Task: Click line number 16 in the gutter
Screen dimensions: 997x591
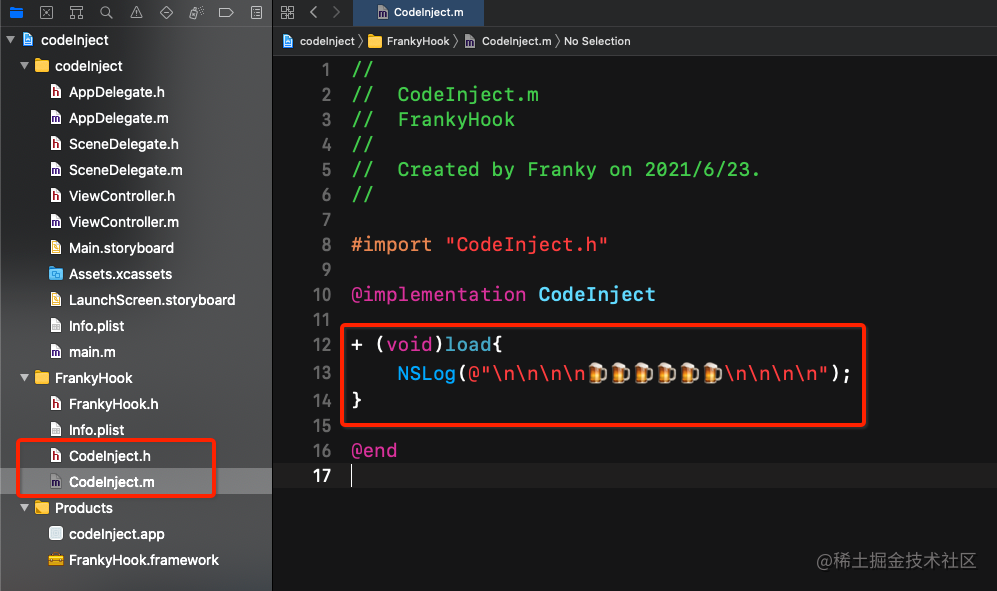Action: point(322,451)
